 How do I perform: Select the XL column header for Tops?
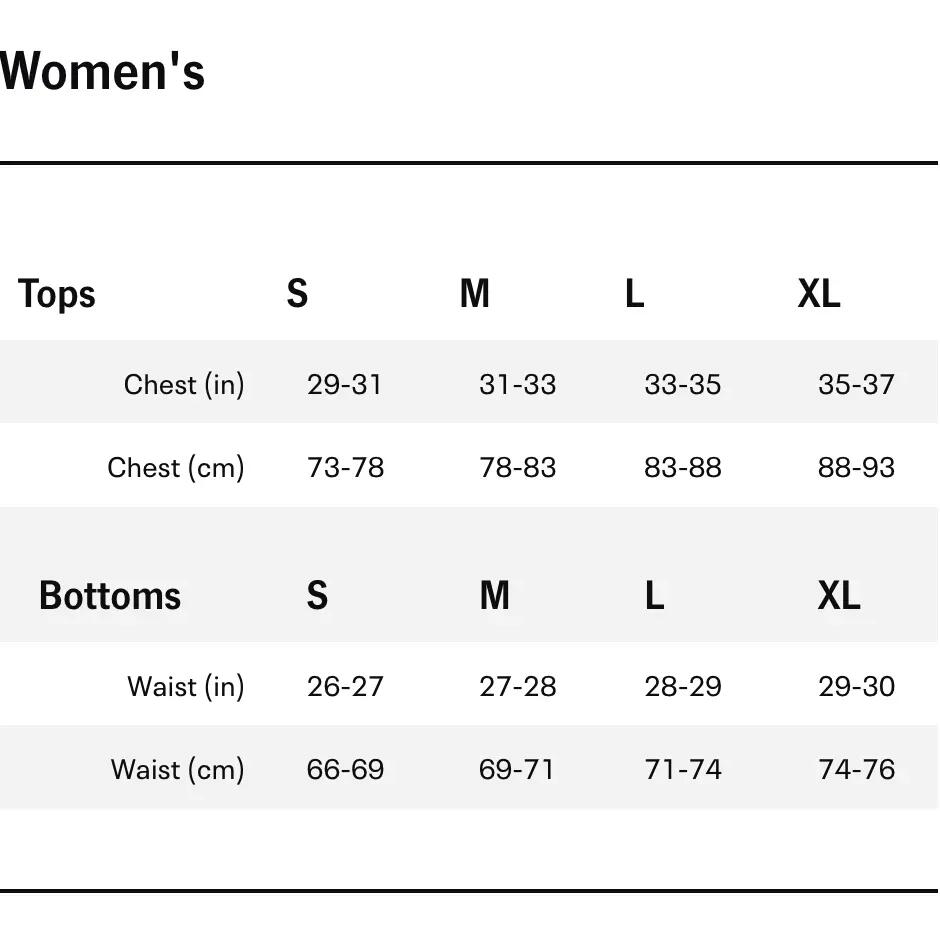coord(819,294)
